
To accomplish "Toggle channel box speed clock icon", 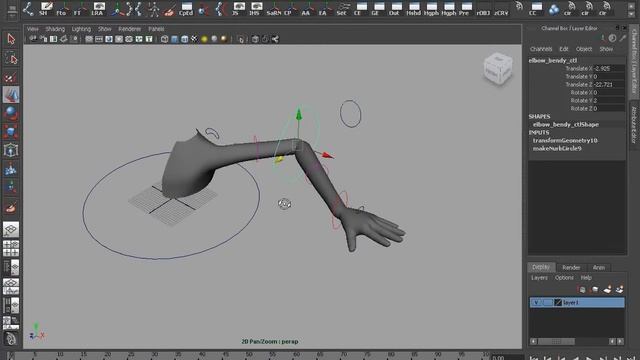I will 612,38.
